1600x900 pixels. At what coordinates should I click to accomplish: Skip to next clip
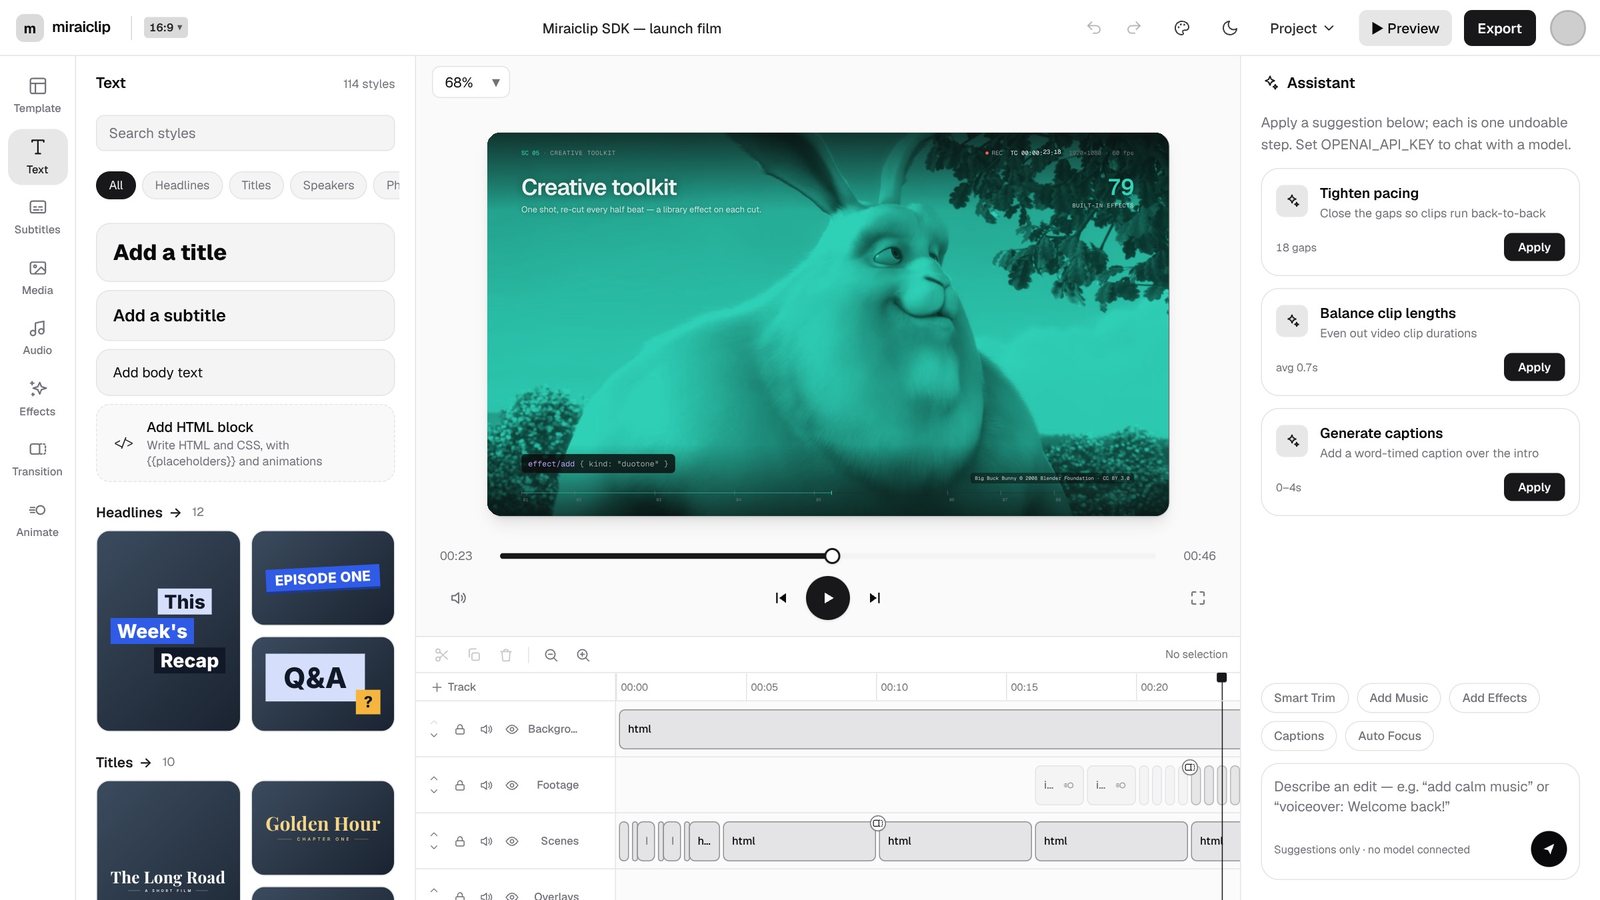[875, 598]
